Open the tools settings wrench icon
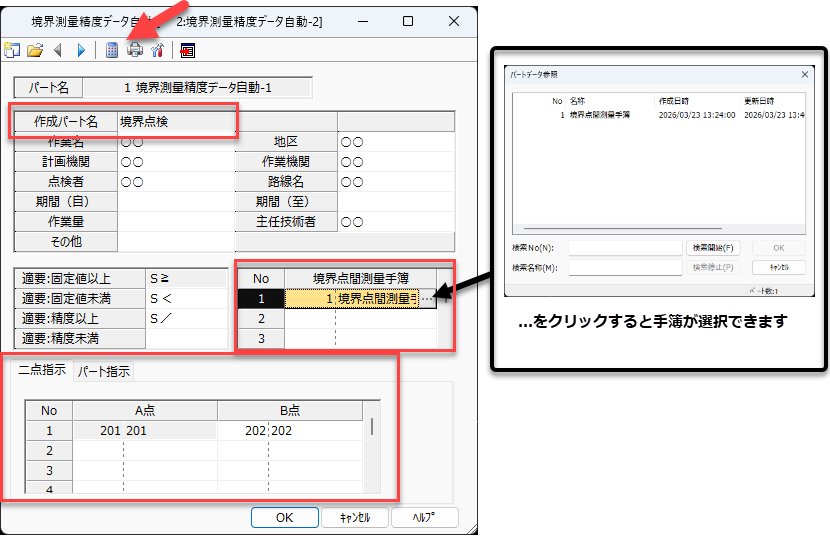 (x=157, y=50)
